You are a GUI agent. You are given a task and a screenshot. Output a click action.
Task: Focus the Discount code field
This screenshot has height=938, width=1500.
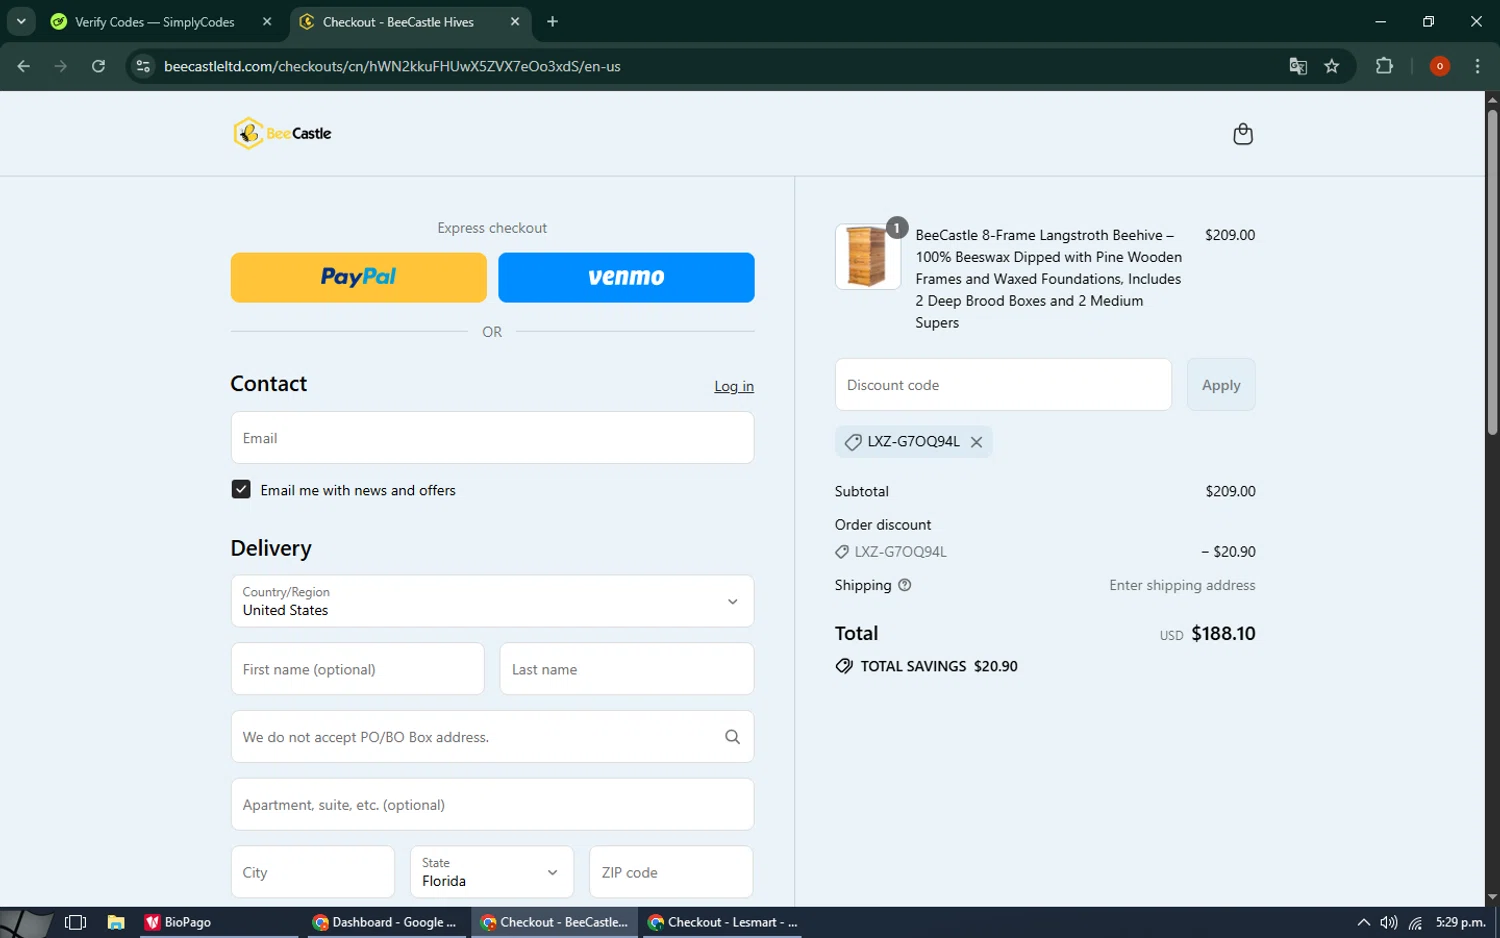coord(1003,385)
